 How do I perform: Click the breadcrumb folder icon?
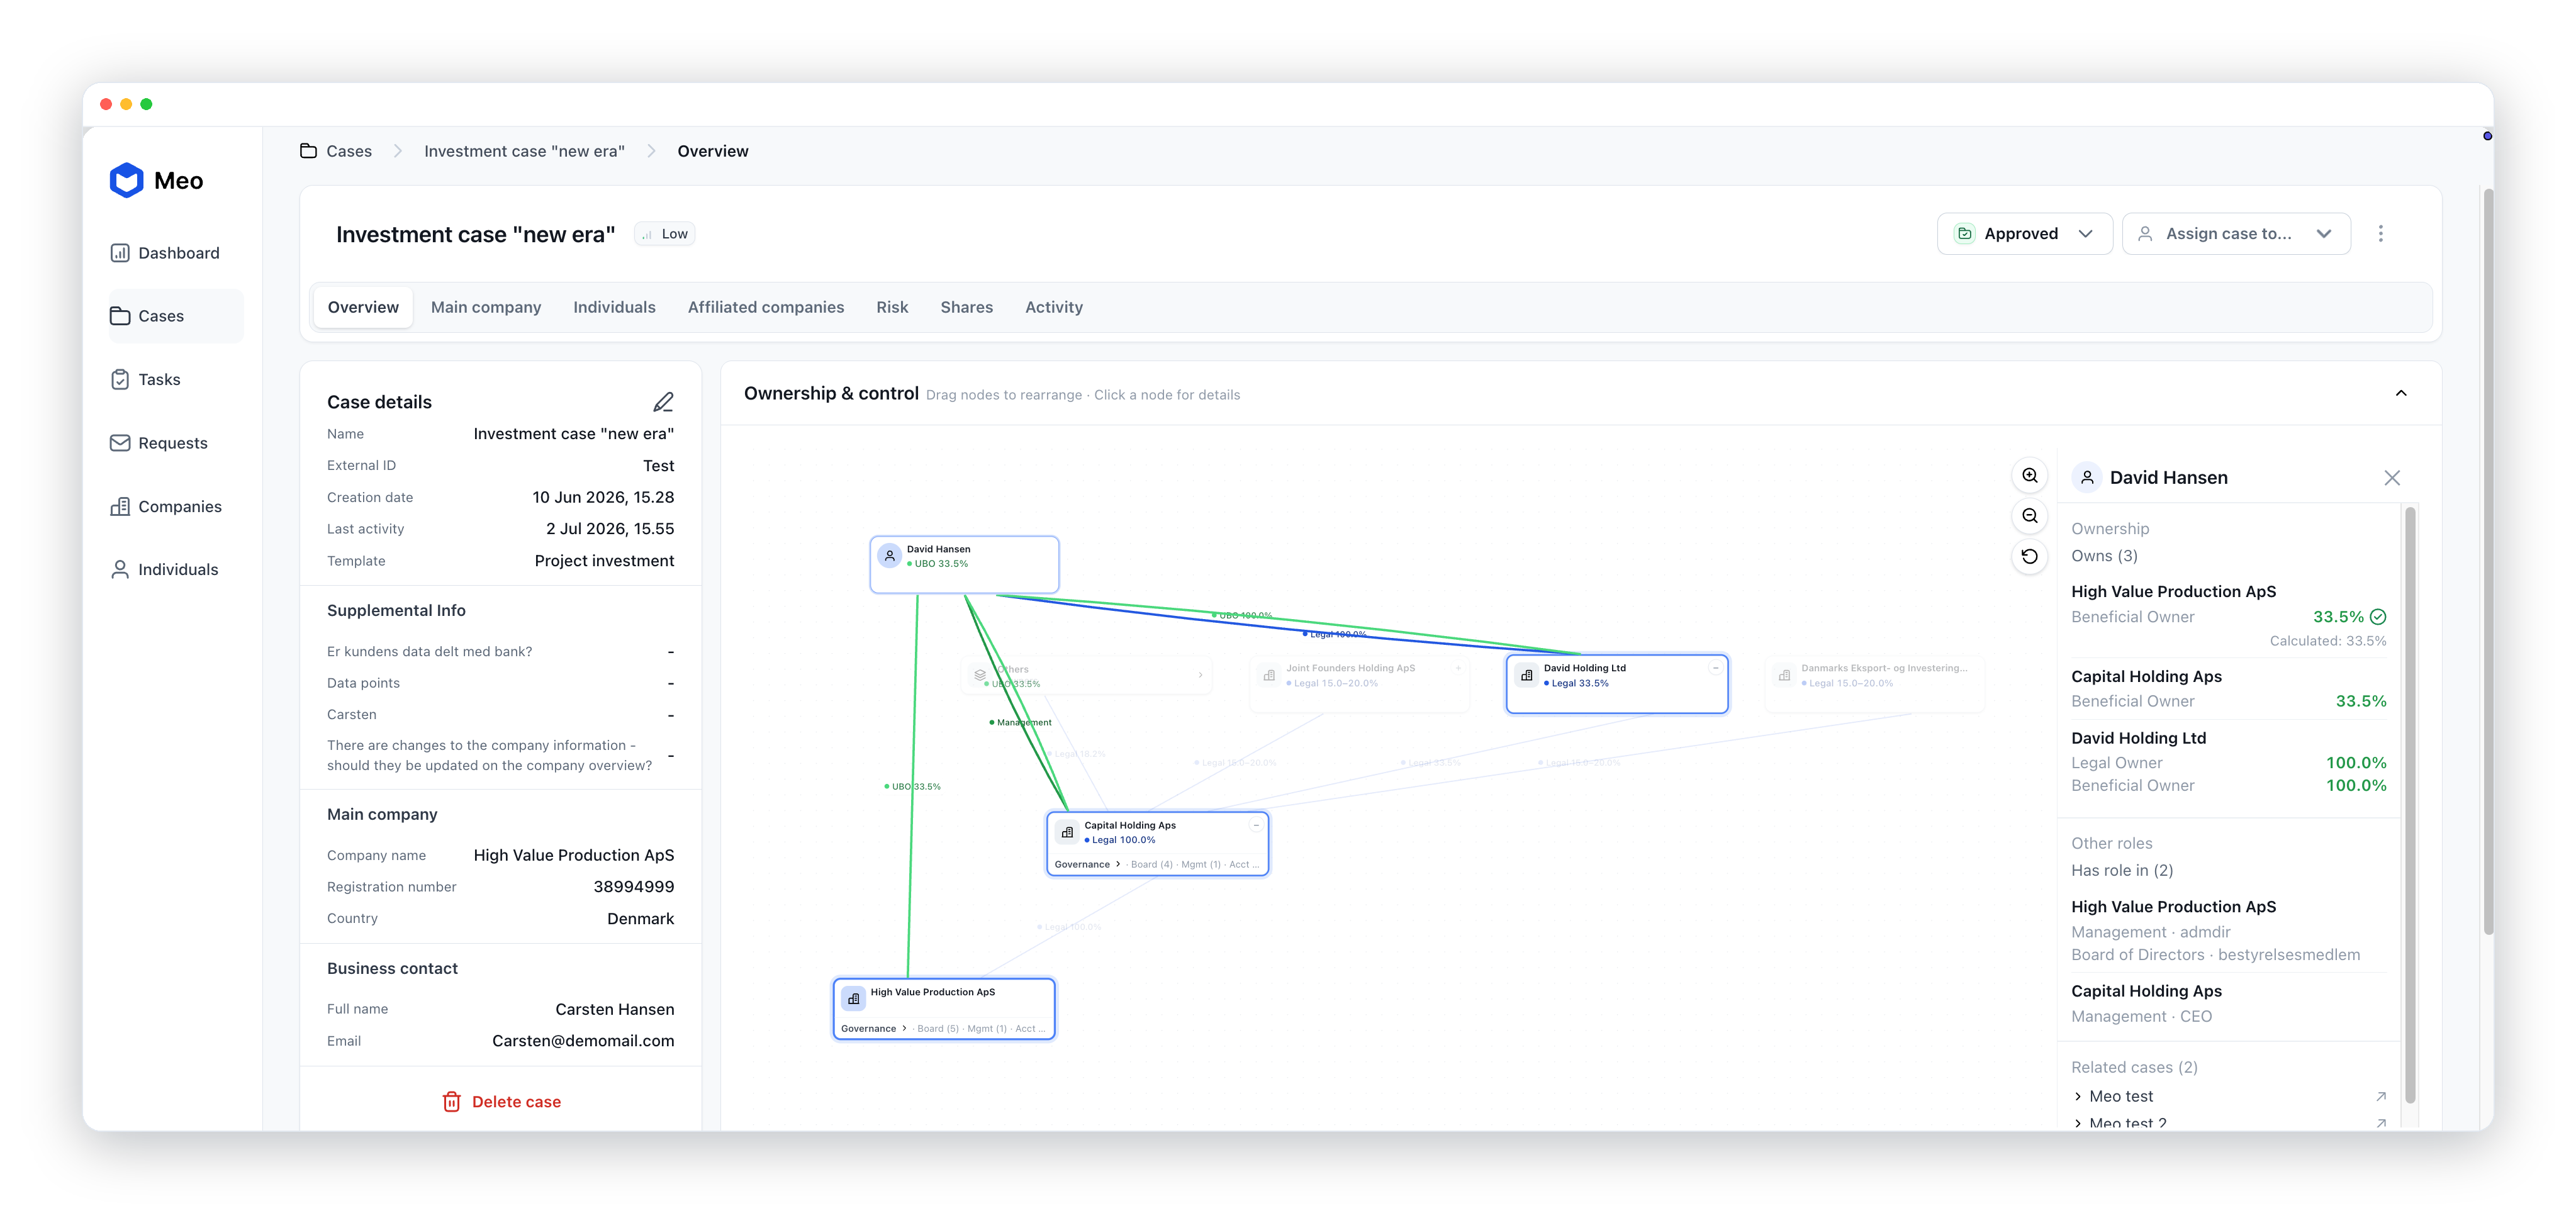[x=309, y=151]
